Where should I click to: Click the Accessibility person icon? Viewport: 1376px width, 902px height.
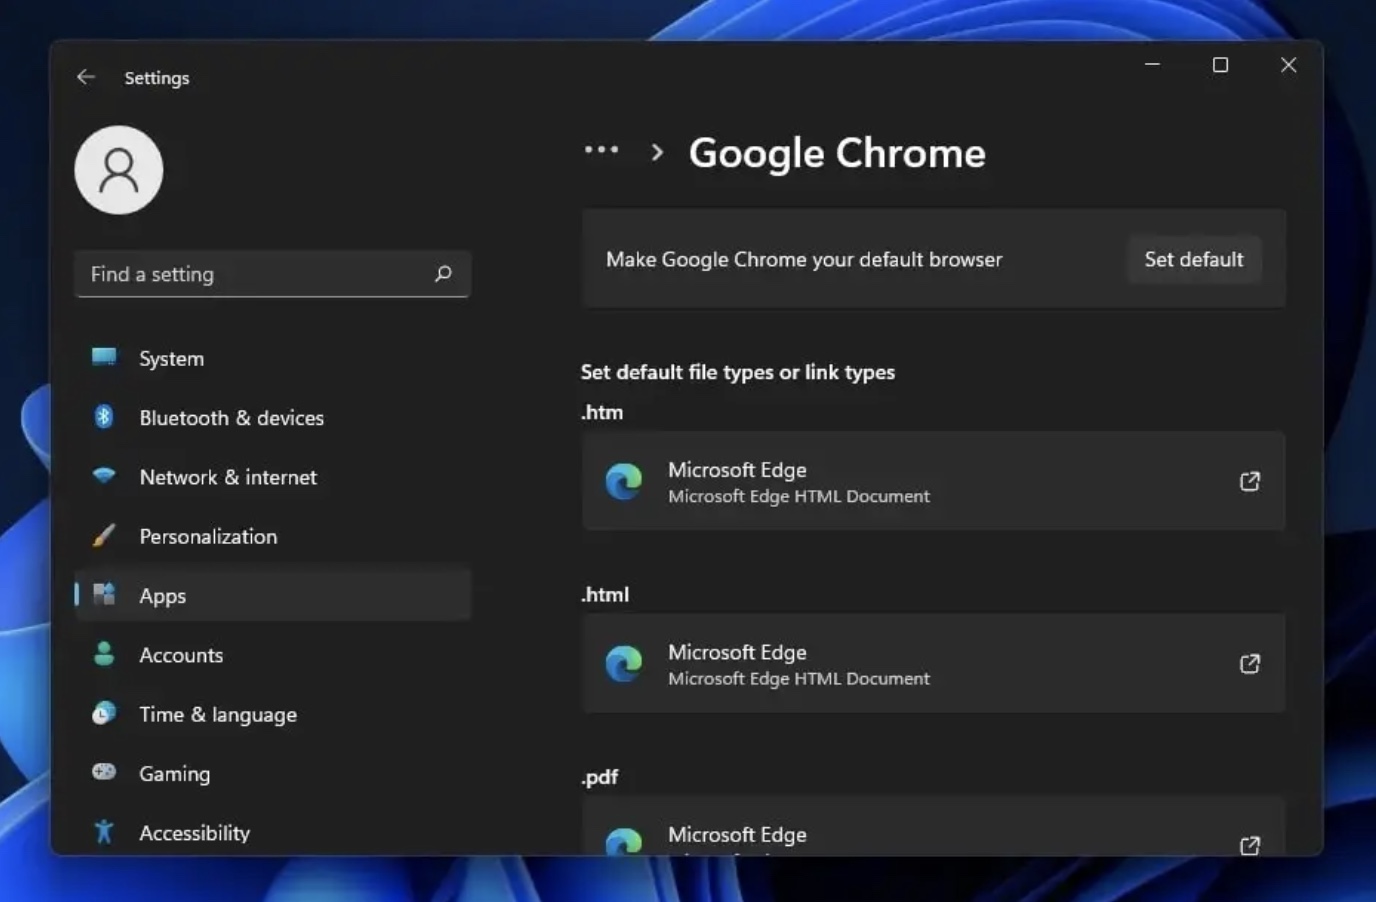(104, 832)
